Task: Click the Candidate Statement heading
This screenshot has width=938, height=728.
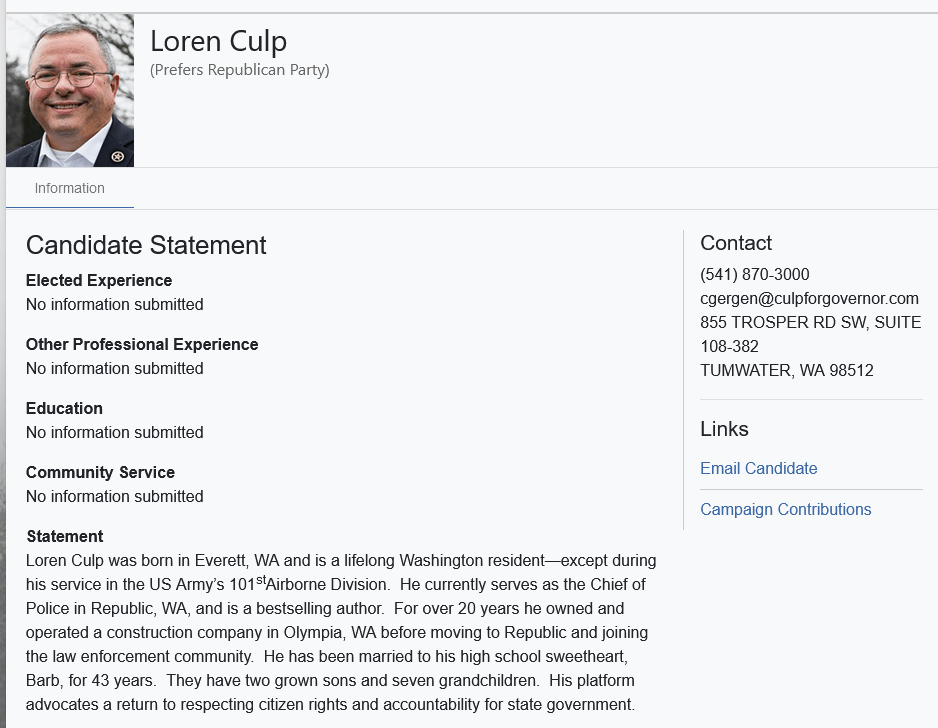Action: [x=146, y=245]
